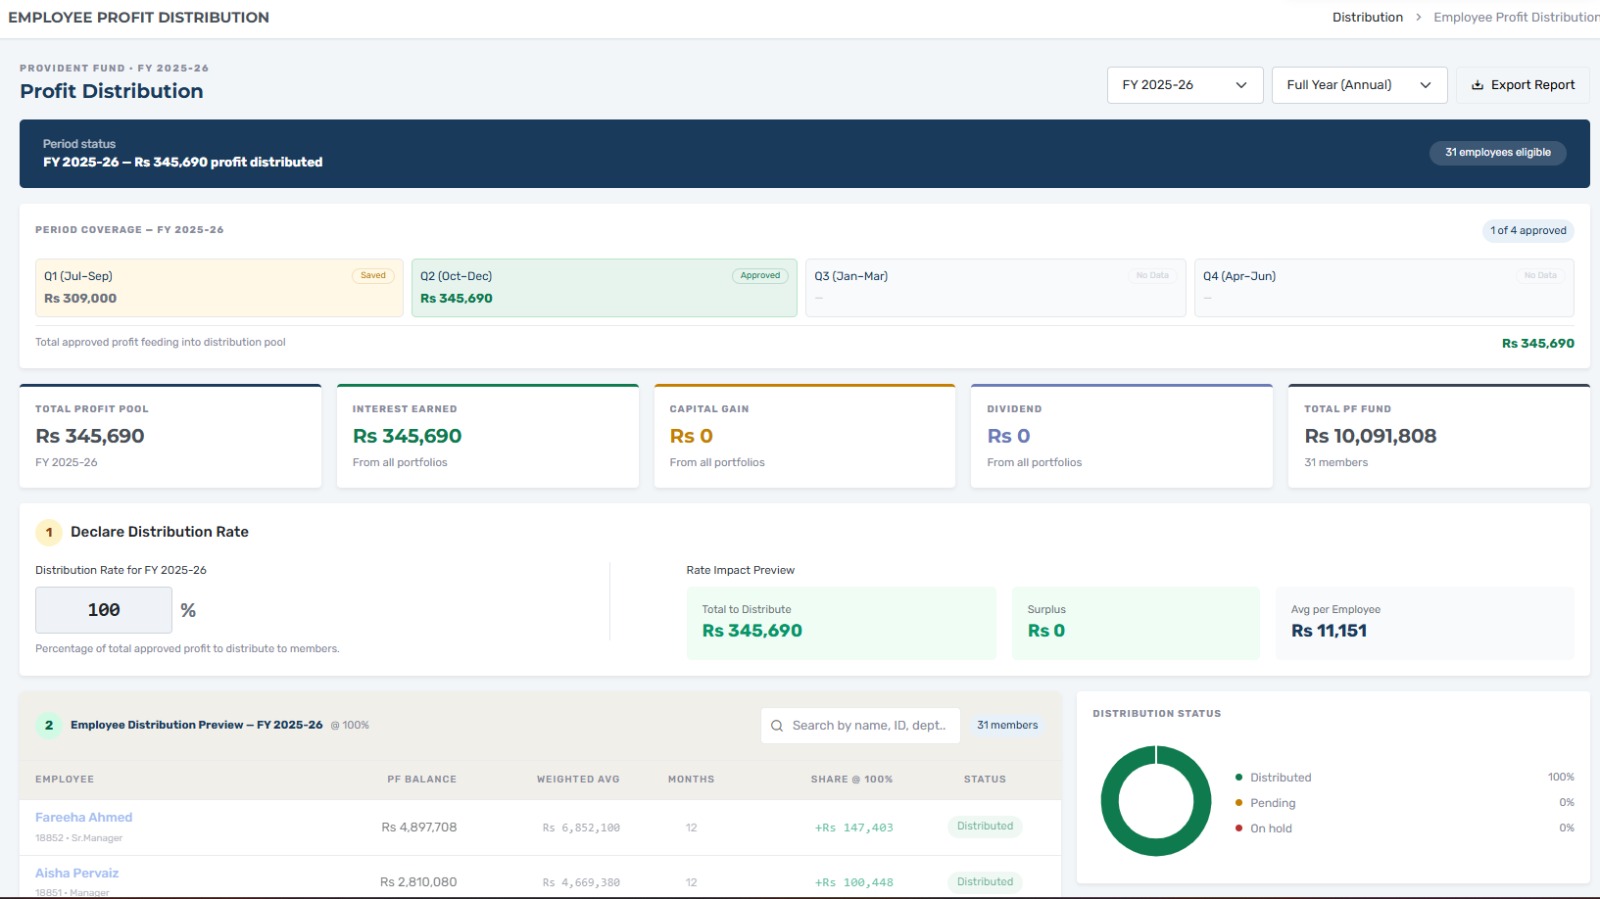Click the Employee column header
The width and height of the screenshot is (1600, 899).
[x=65, y=779]
